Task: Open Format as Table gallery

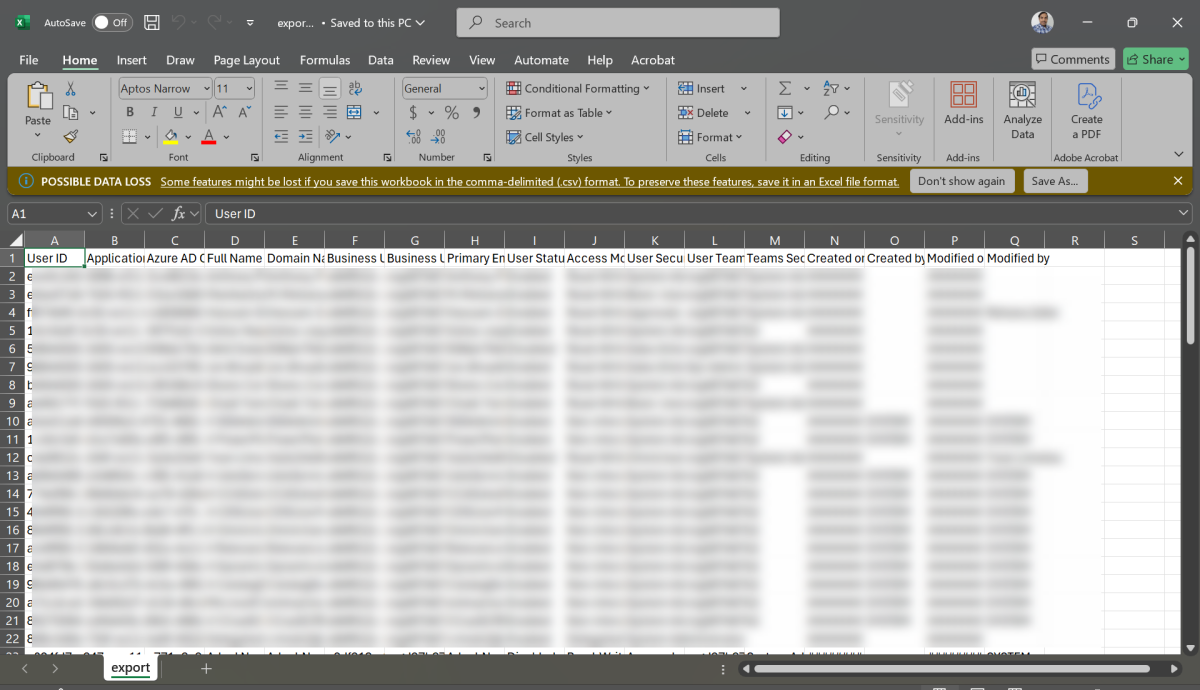Action: click(559, 113)
